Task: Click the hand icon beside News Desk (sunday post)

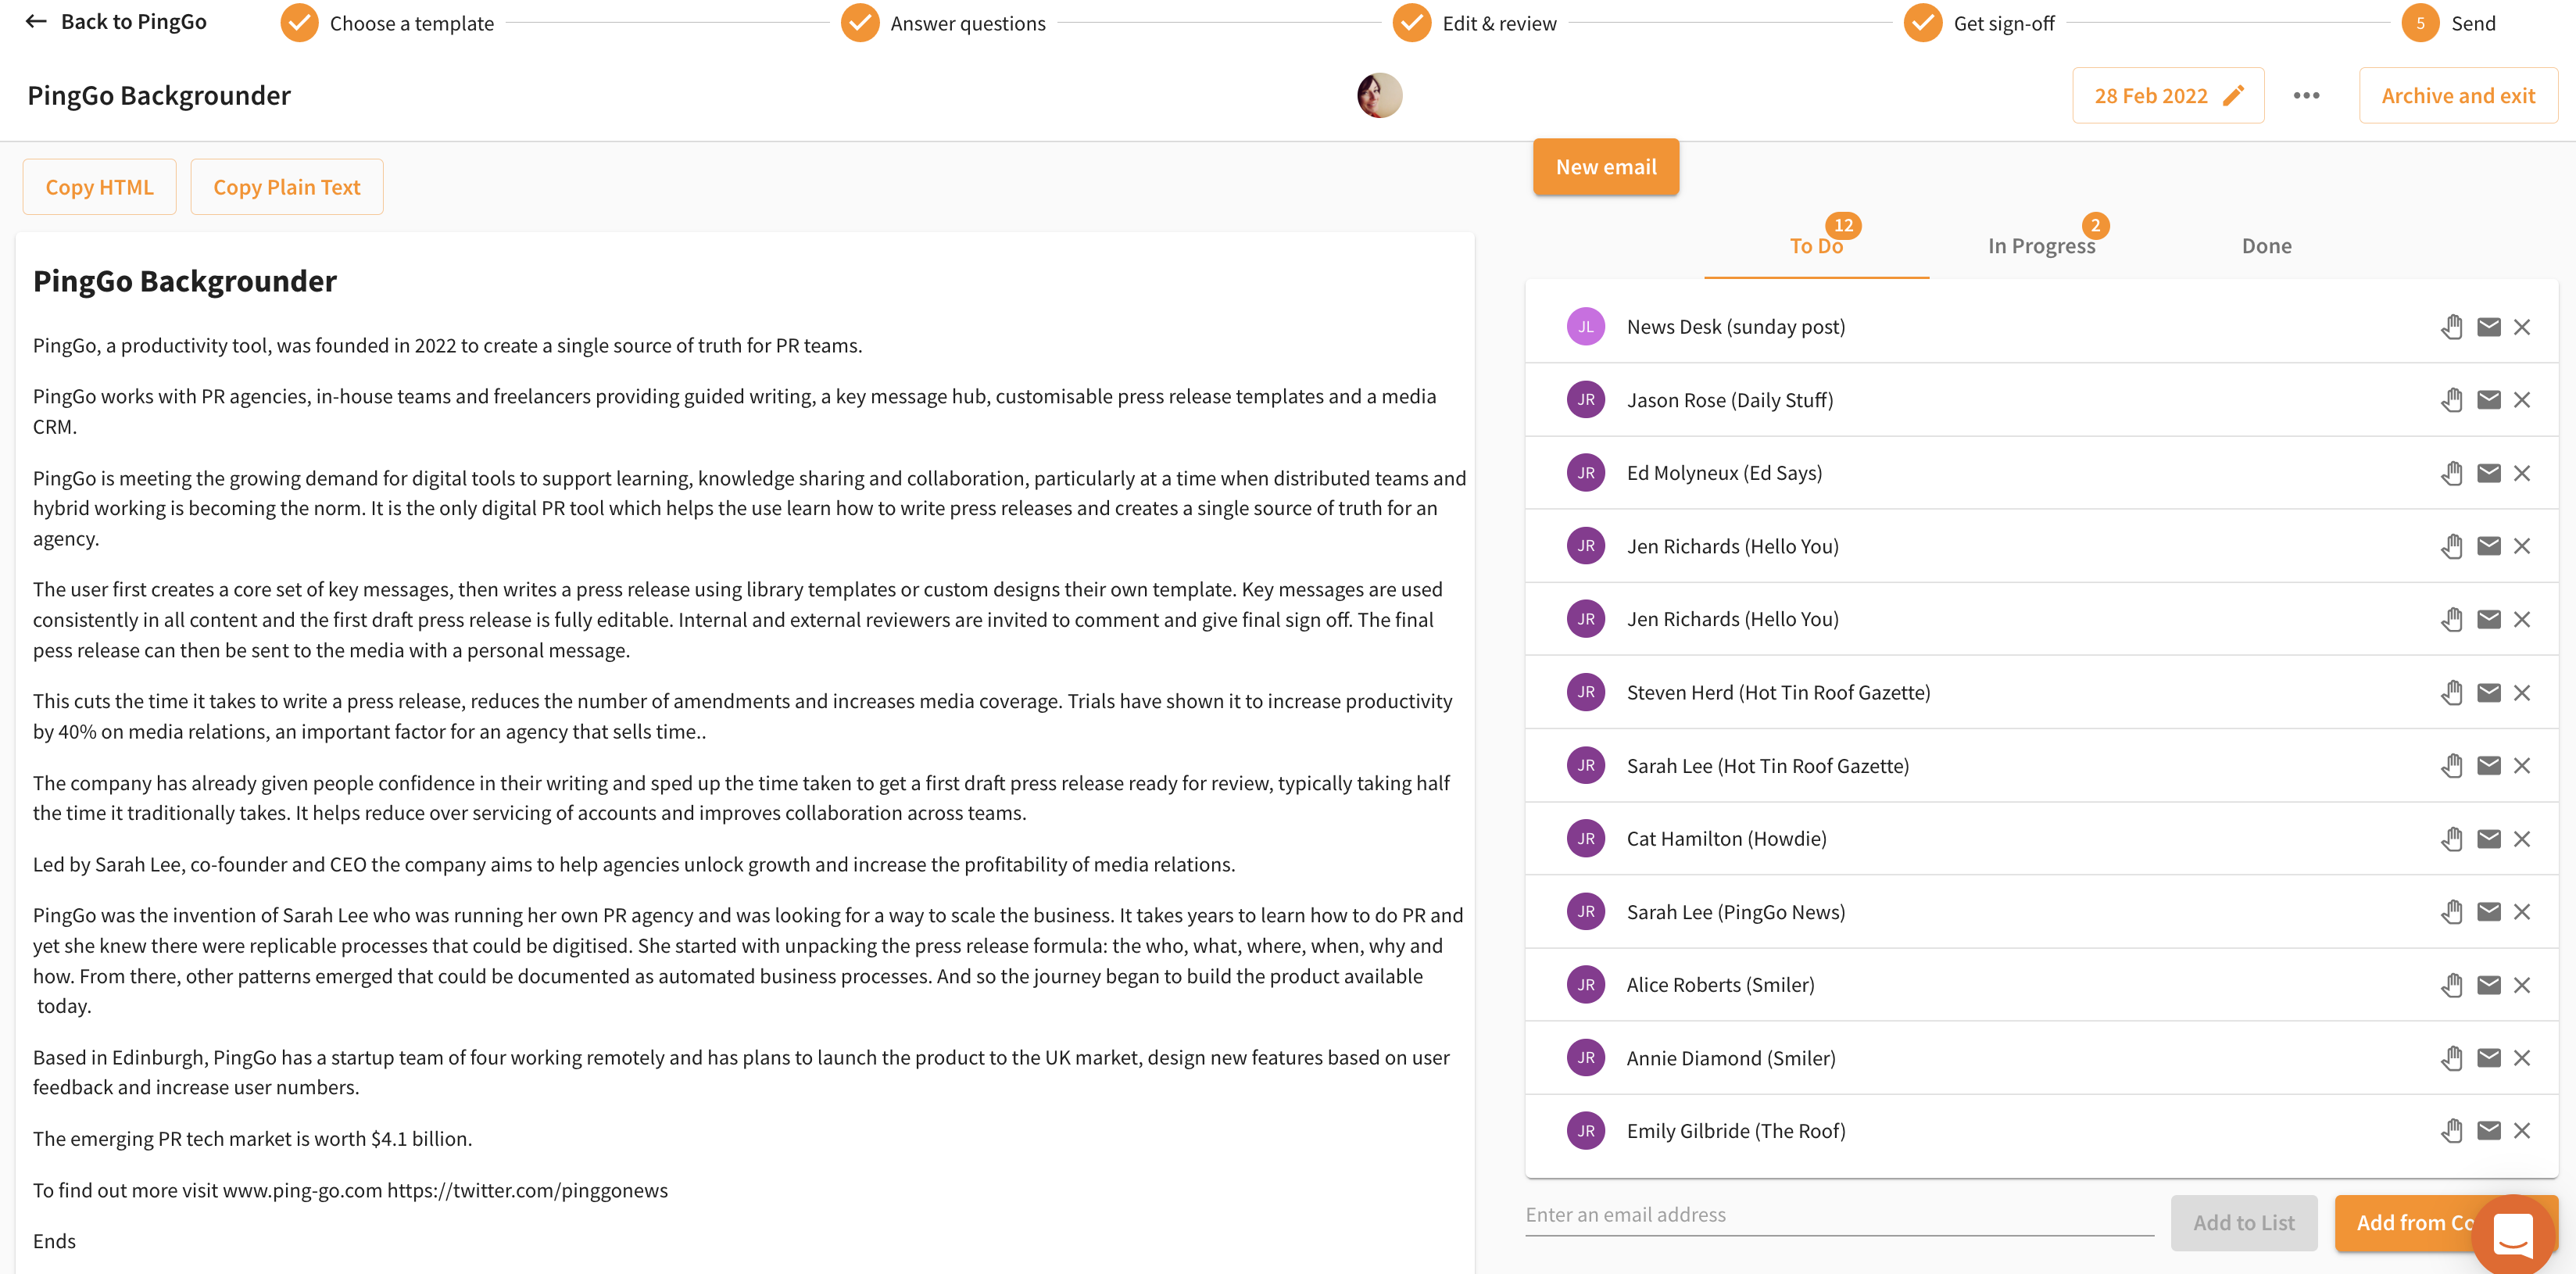Action: pyautogui.click(x=2452, y=326)
